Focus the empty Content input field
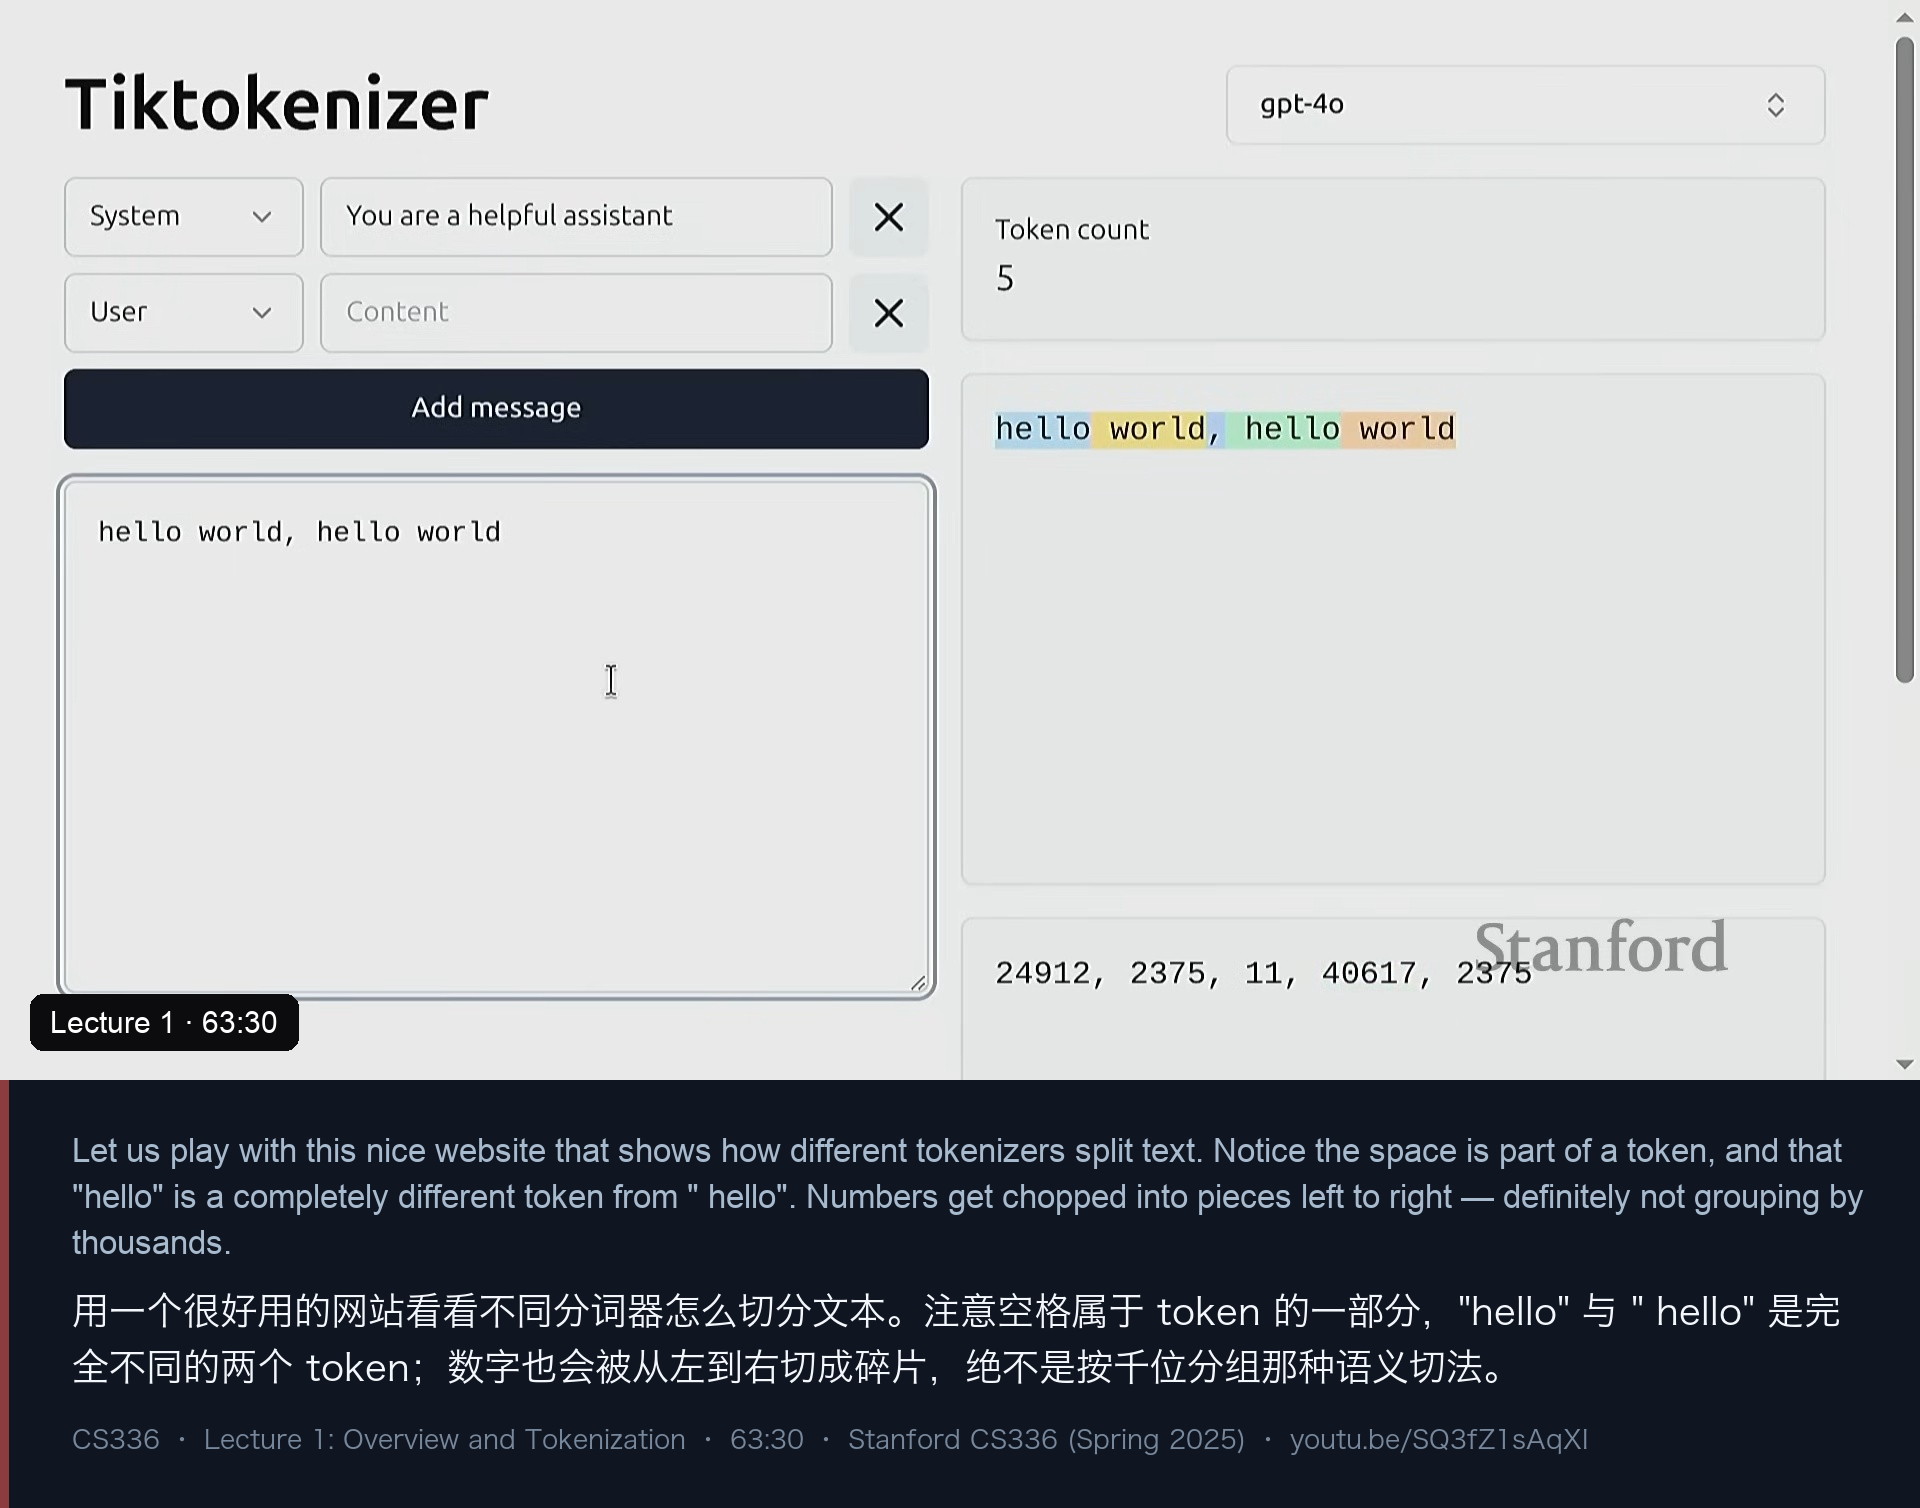The image size is (1920, 1508). [x=576, y=313]
